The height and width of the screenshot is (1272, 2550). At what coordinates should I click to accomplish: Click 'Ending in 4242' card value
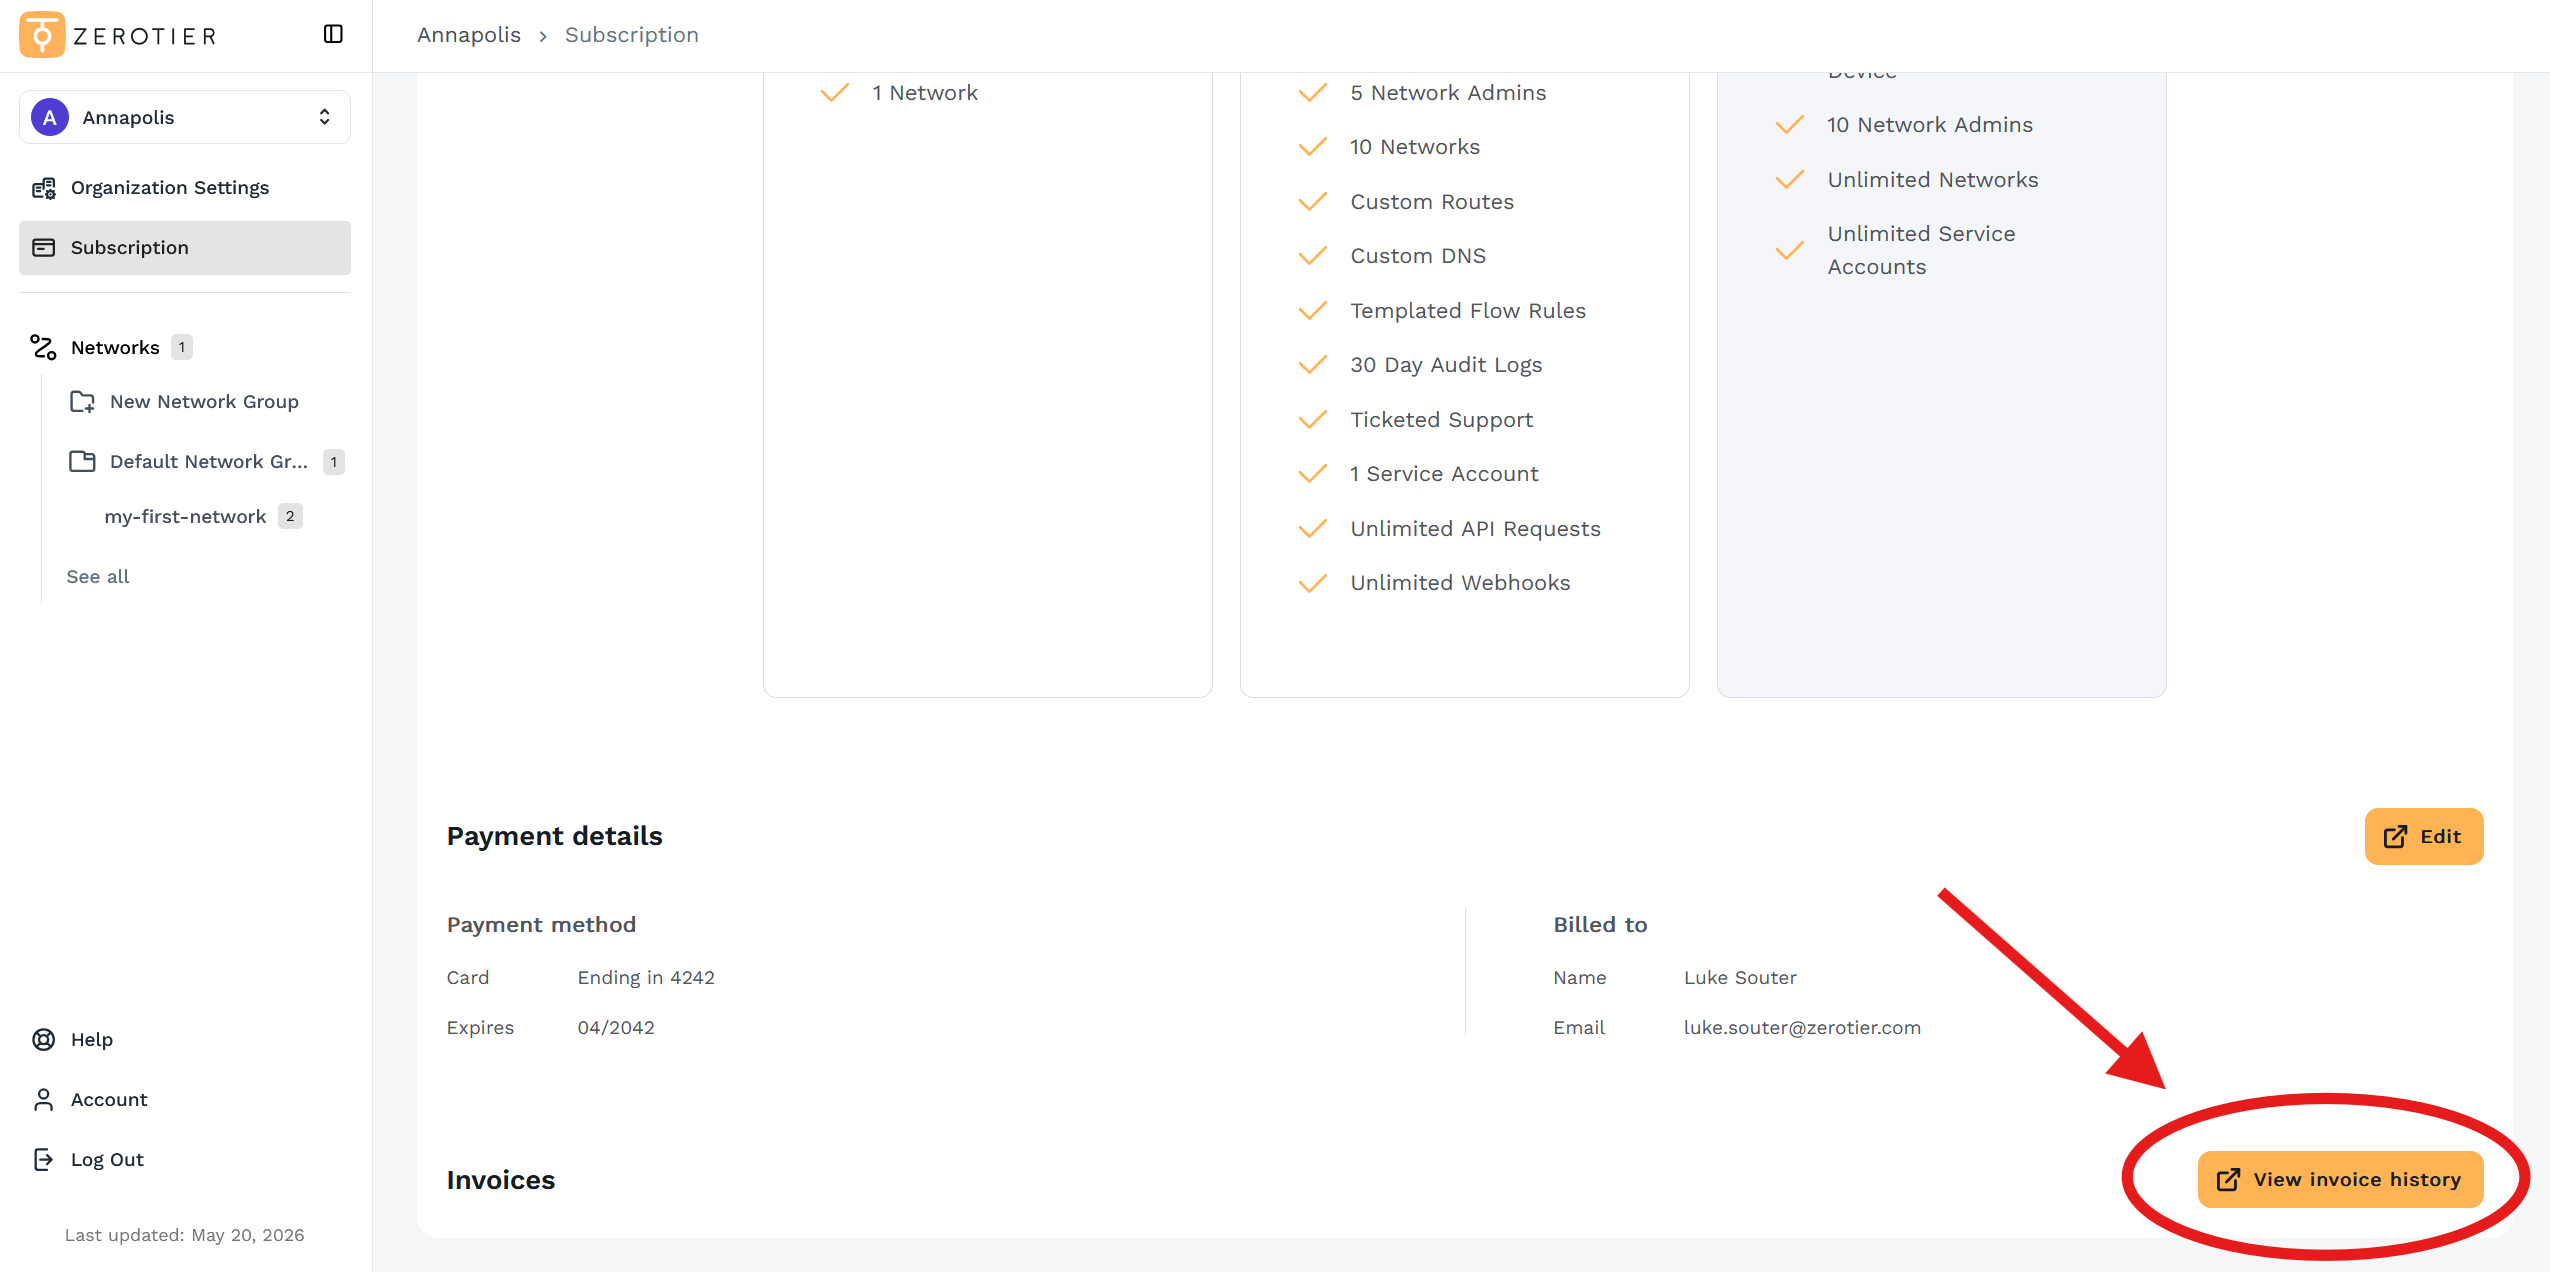(646, 978)
